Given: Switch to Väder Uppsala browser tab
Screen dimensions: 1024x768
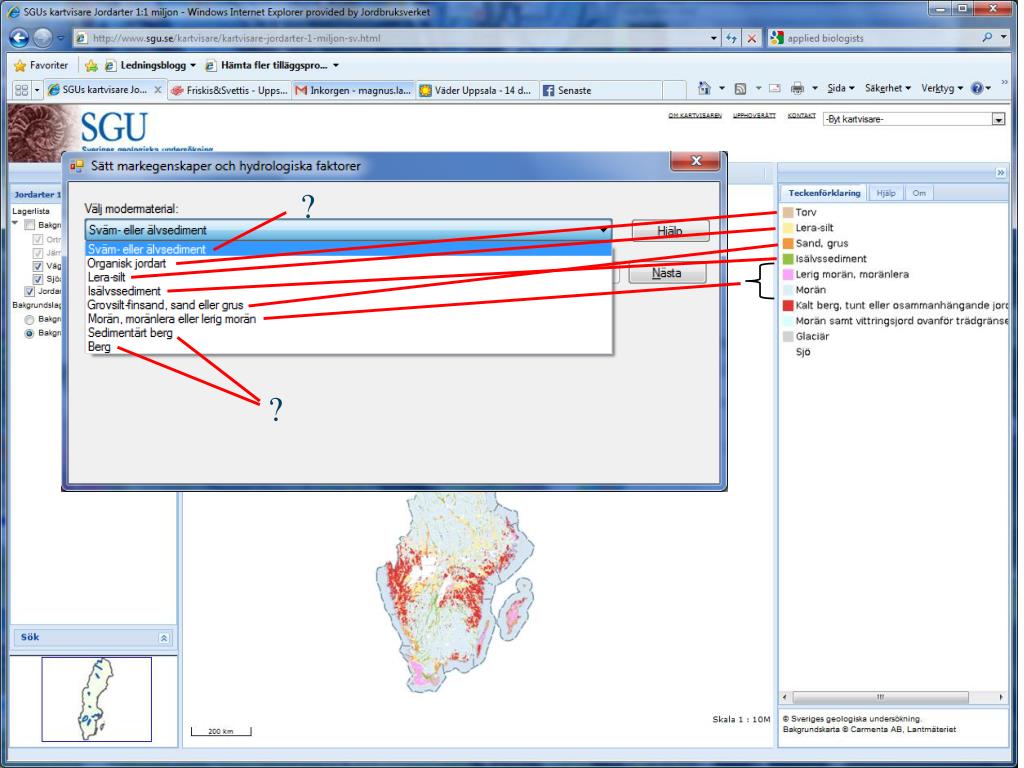Looking at the screenshot, I should 477,90.
